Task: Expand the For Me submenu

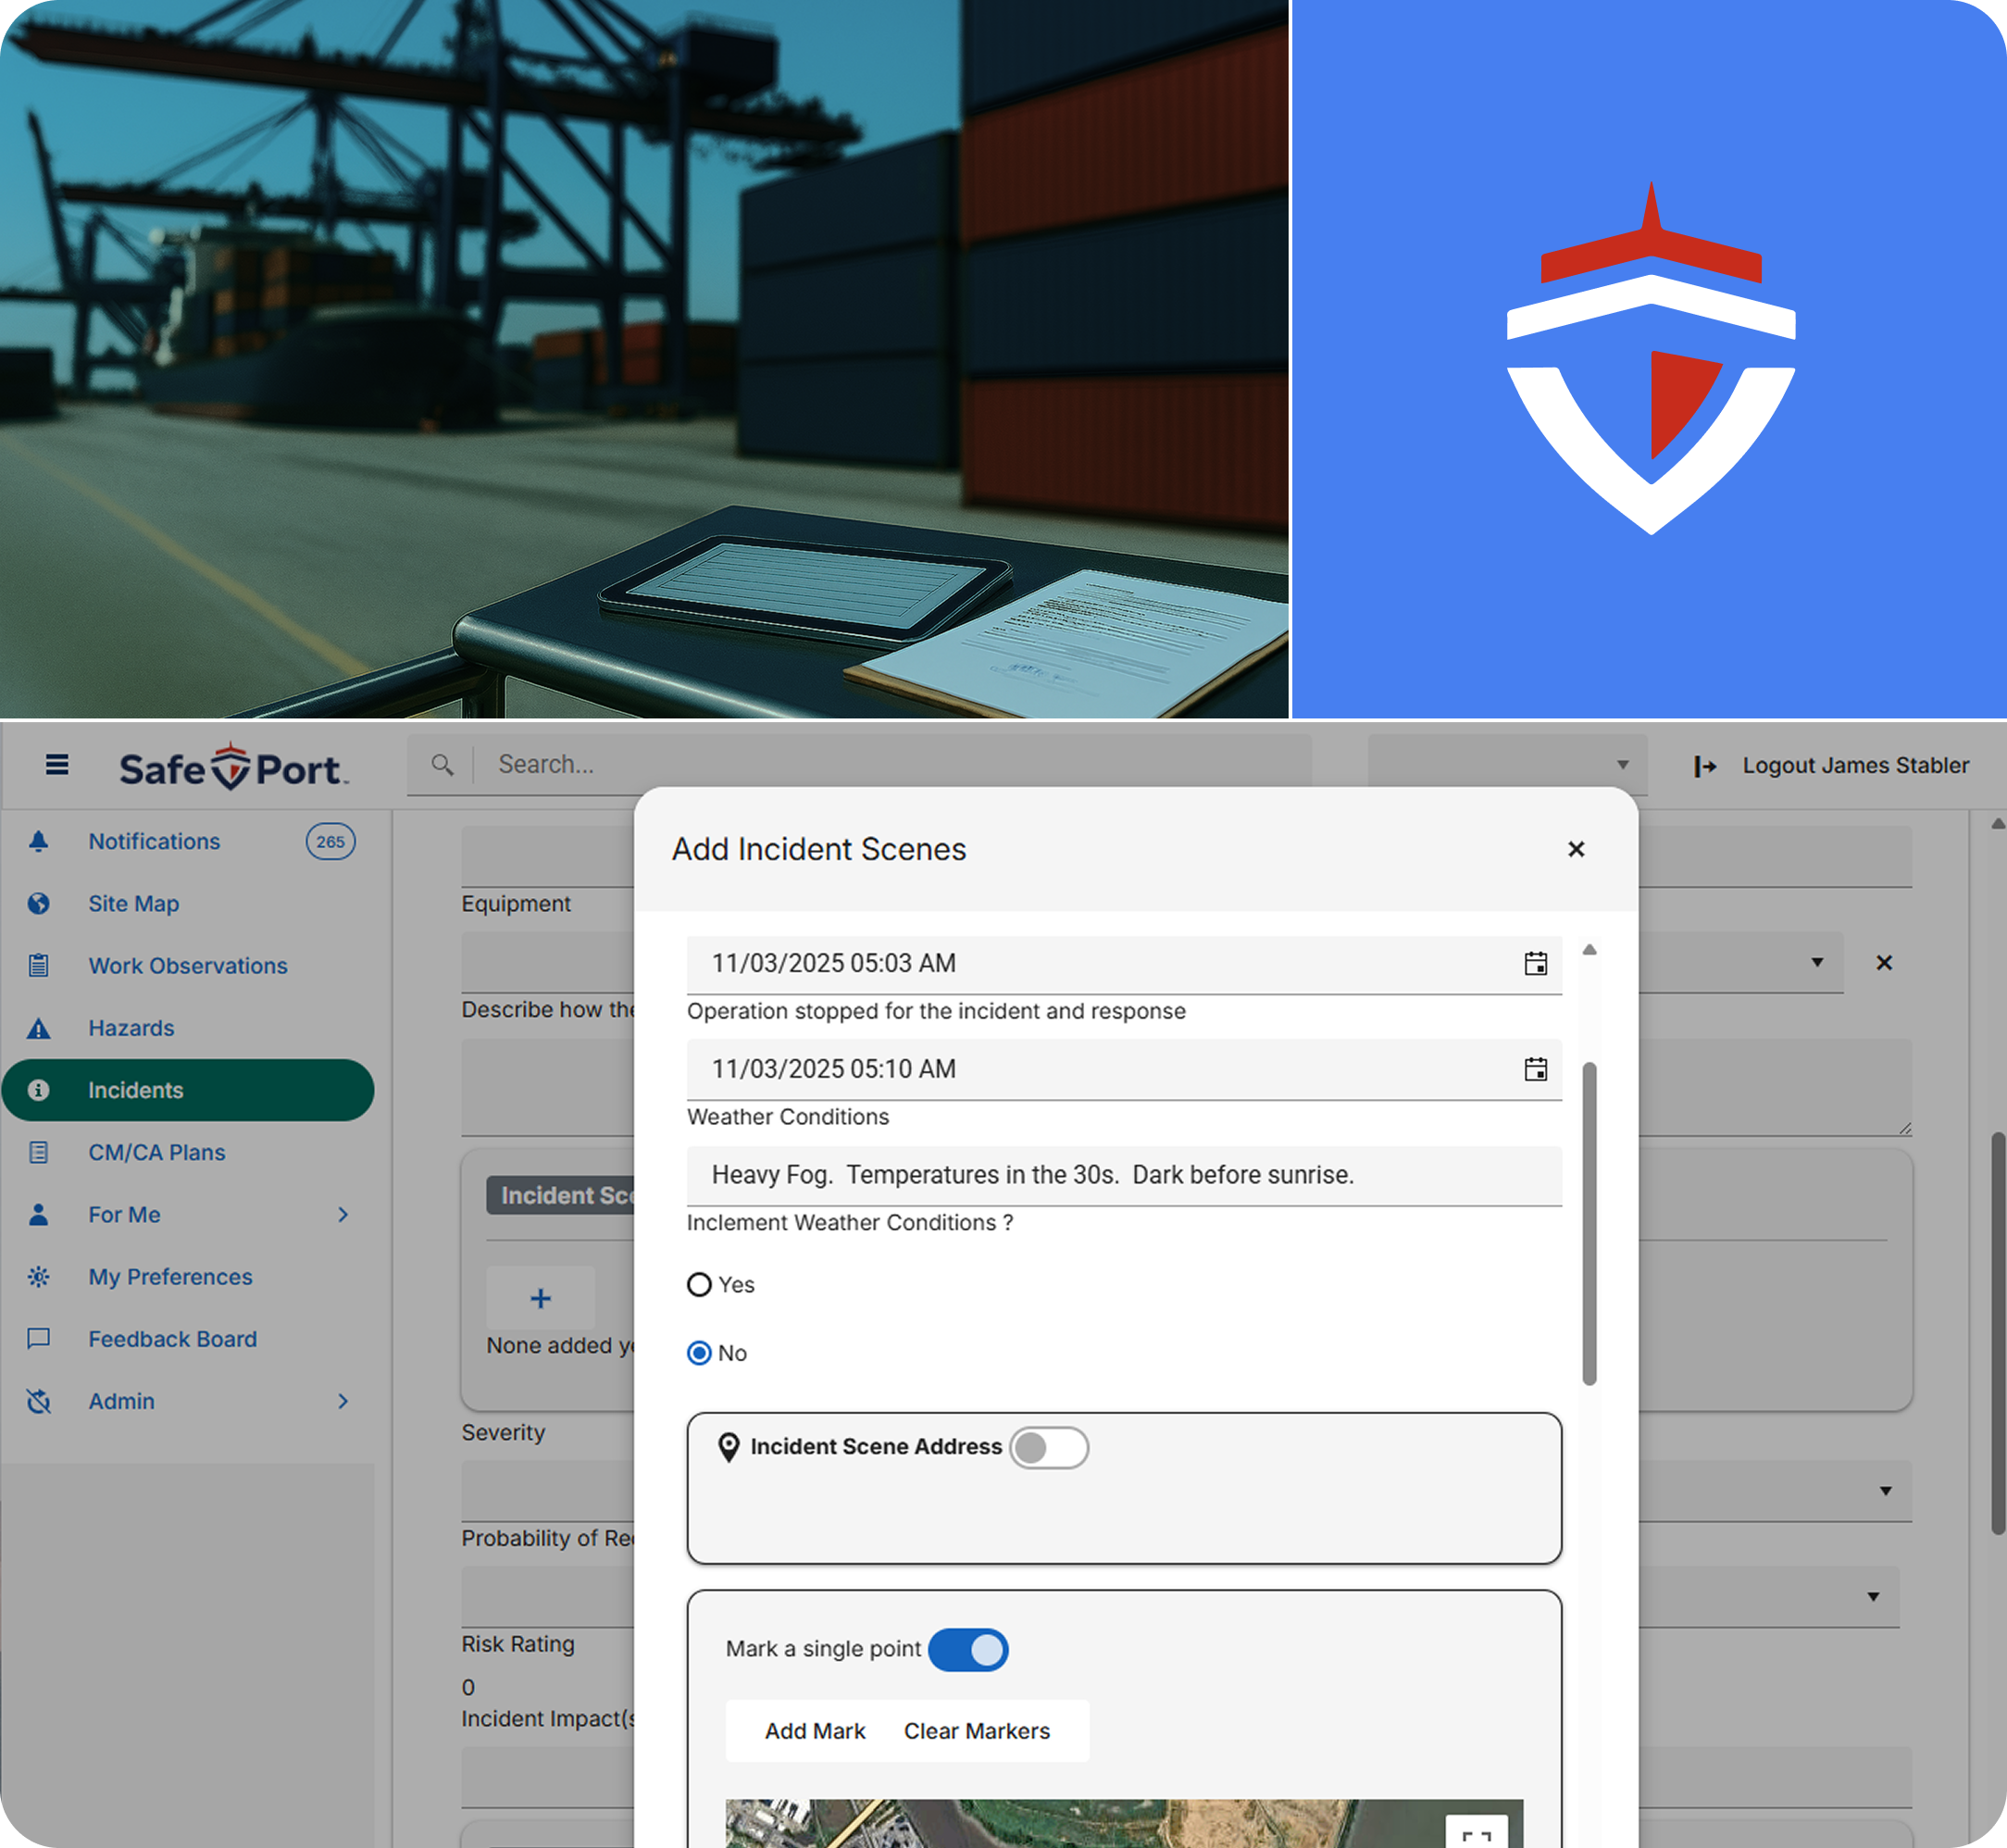Action: 343,1214
